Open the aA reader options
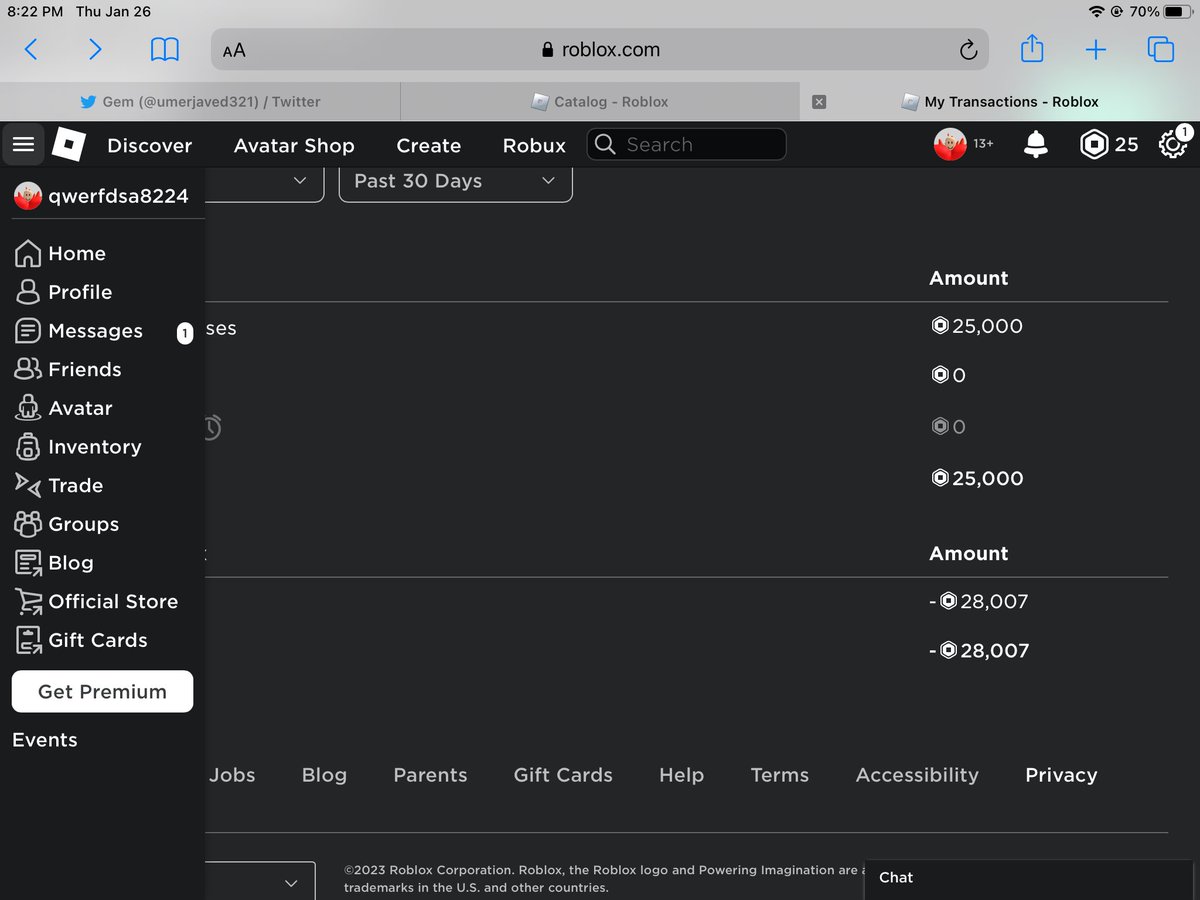 [234, 50]
